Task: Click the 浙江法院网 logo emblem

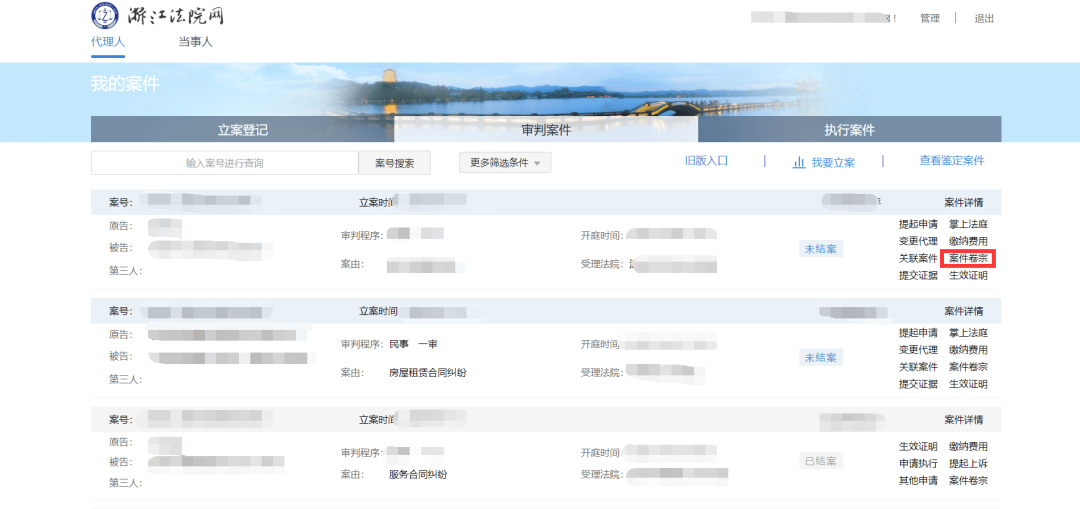Action: pos(104,14)
